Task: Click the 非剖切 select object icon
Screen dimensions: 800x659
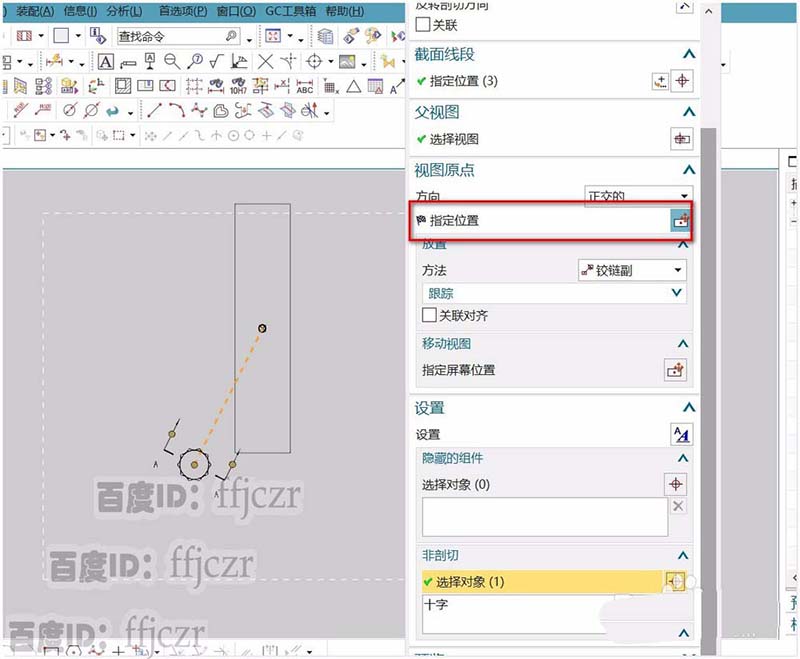Action: [x=676, y=581]
